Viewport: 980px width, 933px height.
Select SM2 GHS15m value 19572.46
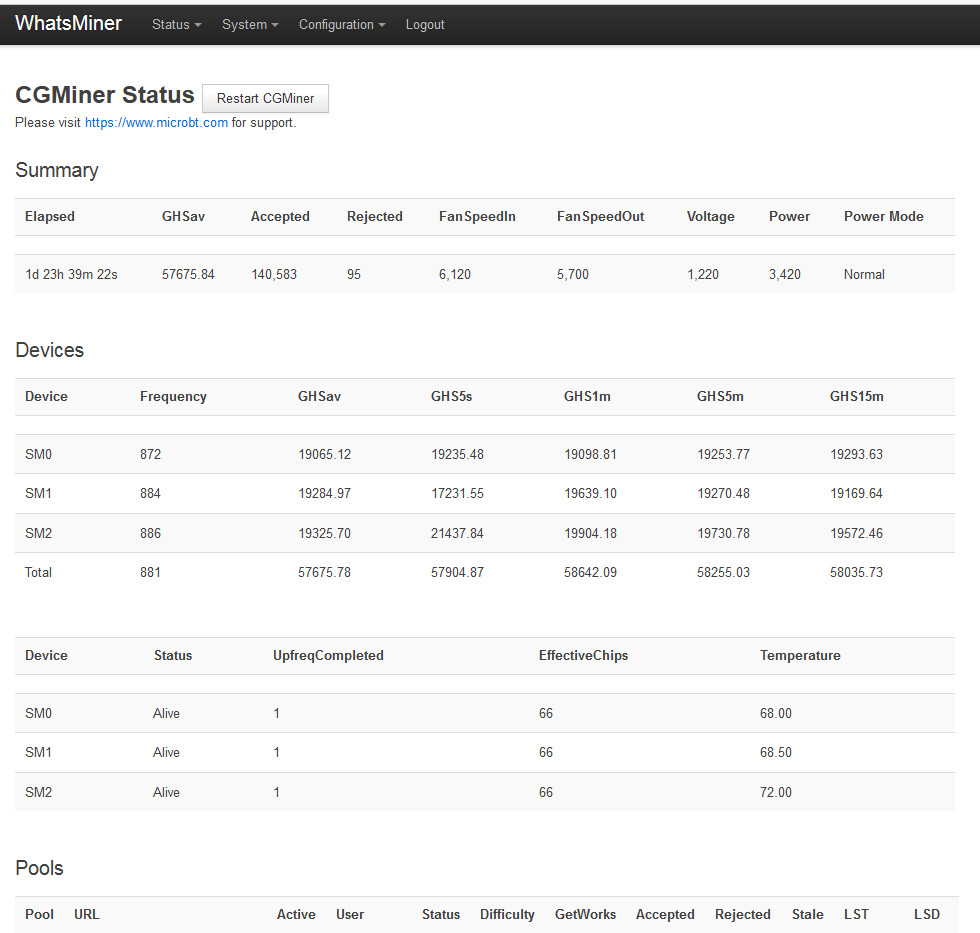tap(856, 533)
